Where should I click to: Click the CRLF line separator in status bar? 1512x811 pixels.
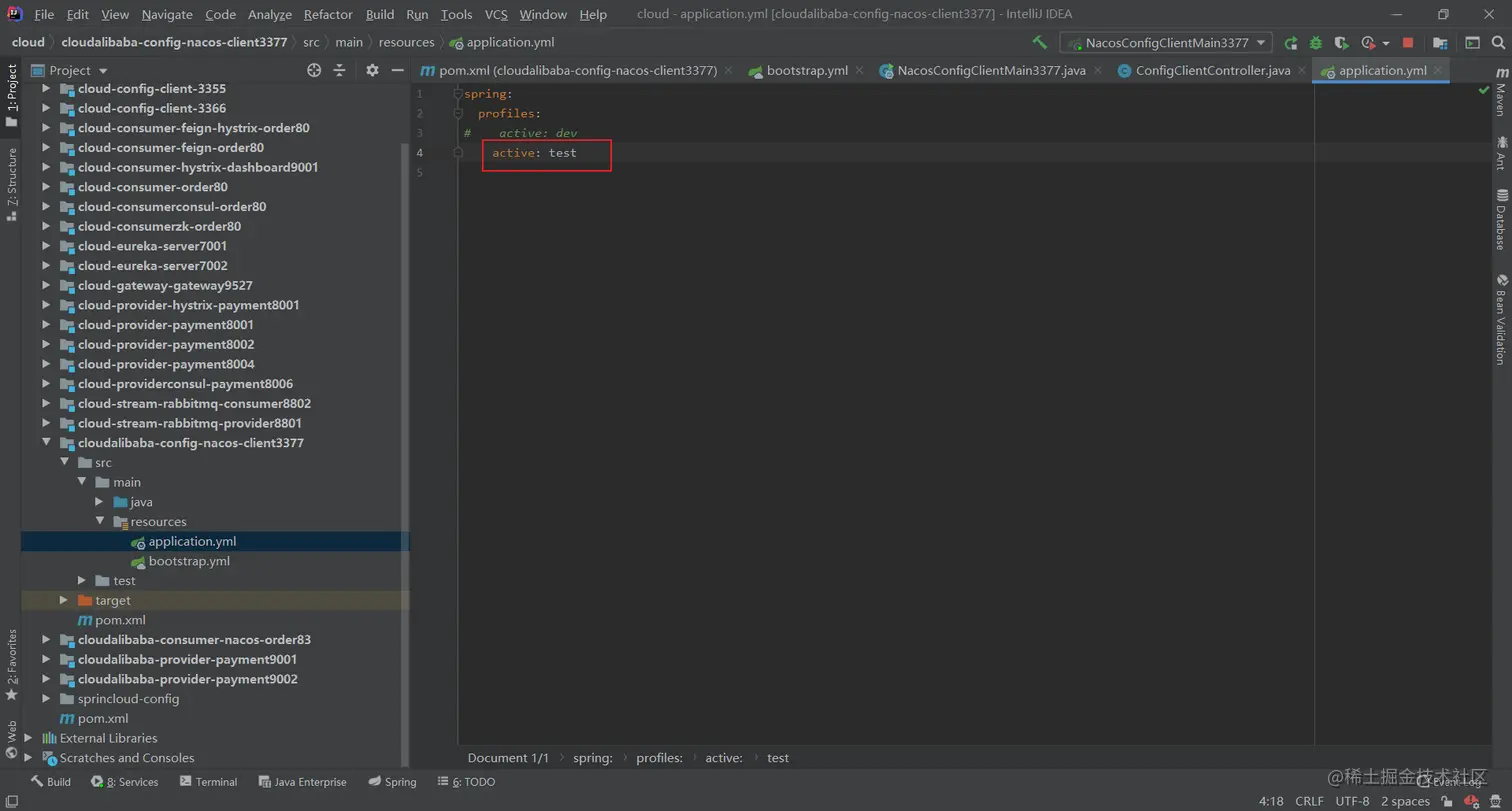tap(1309, 801)
